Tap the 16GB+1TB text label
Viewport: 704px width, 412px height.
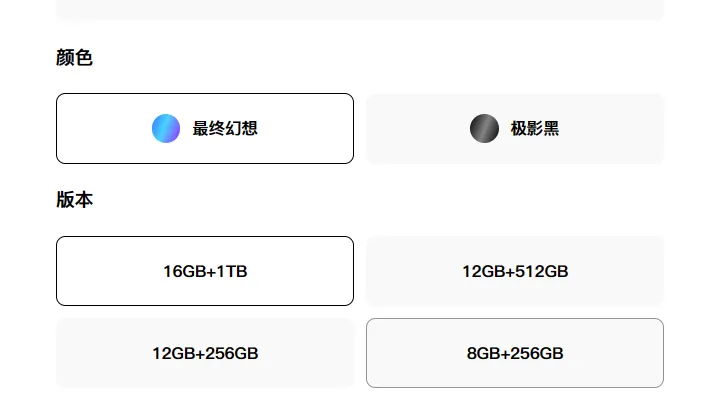point(205,271)
